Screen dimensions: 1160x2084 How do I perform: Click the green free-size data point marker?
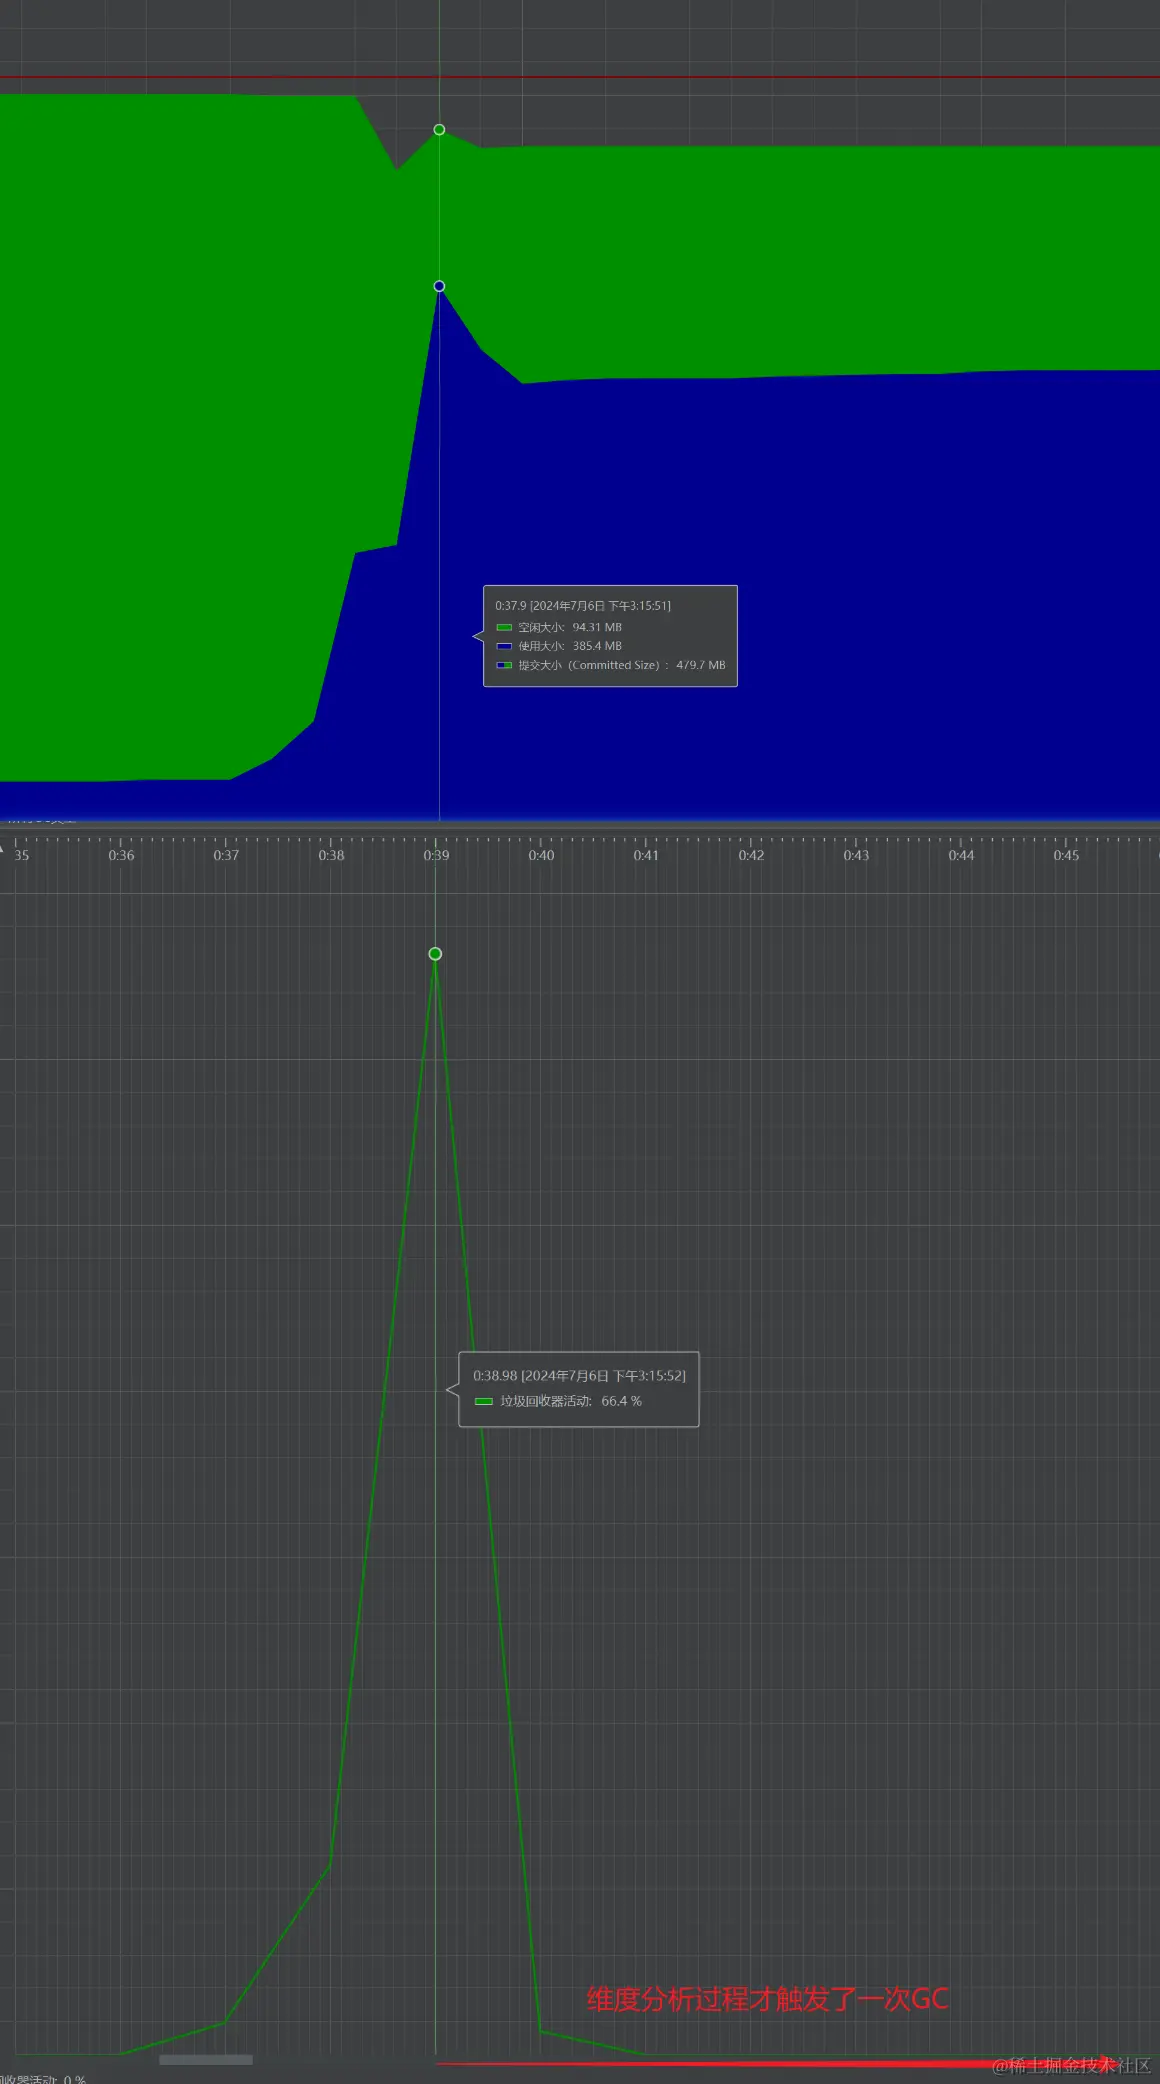(x=439, y=130)
